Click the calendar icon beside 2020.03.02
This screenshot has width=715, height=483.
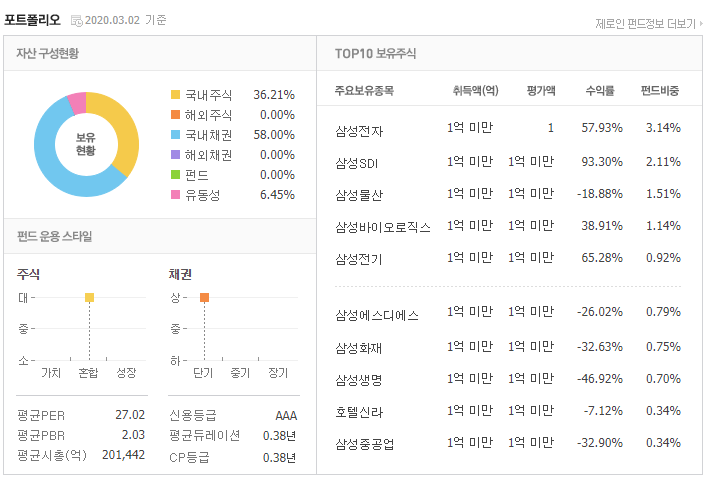77,21
